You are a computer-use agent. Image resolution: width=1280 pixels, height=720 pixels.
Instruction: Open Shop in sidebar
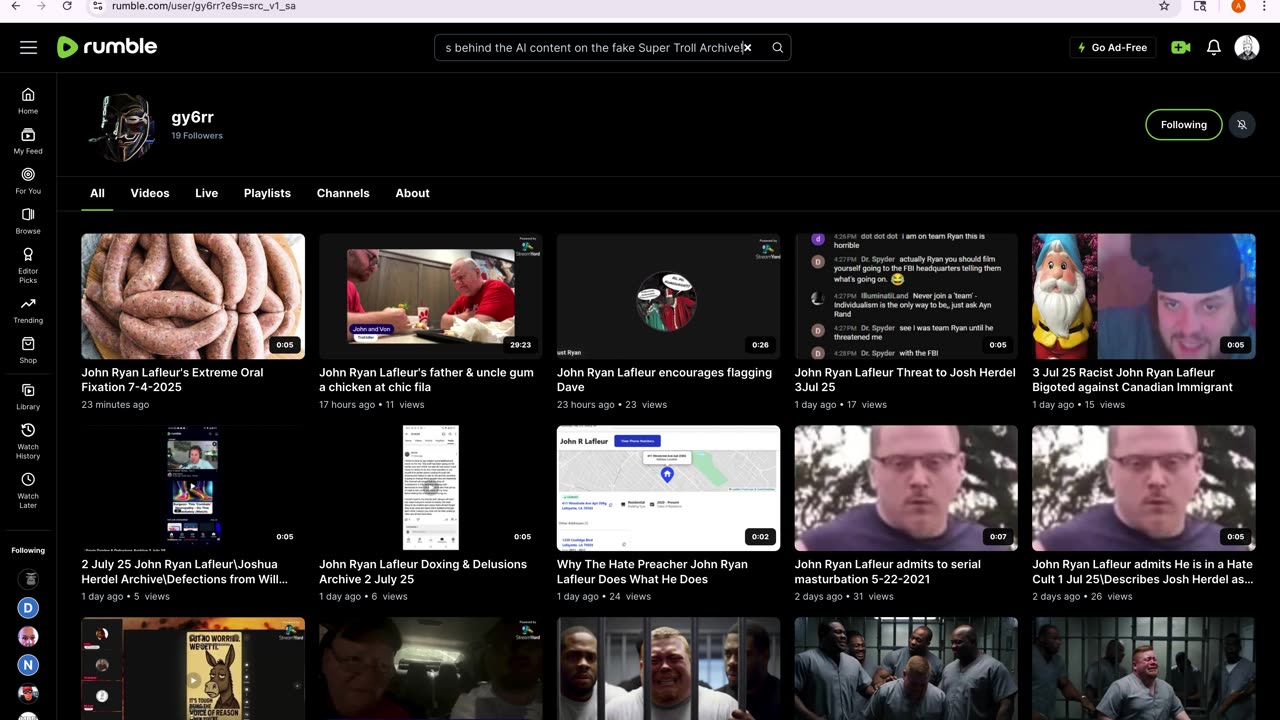pos(28,350)
